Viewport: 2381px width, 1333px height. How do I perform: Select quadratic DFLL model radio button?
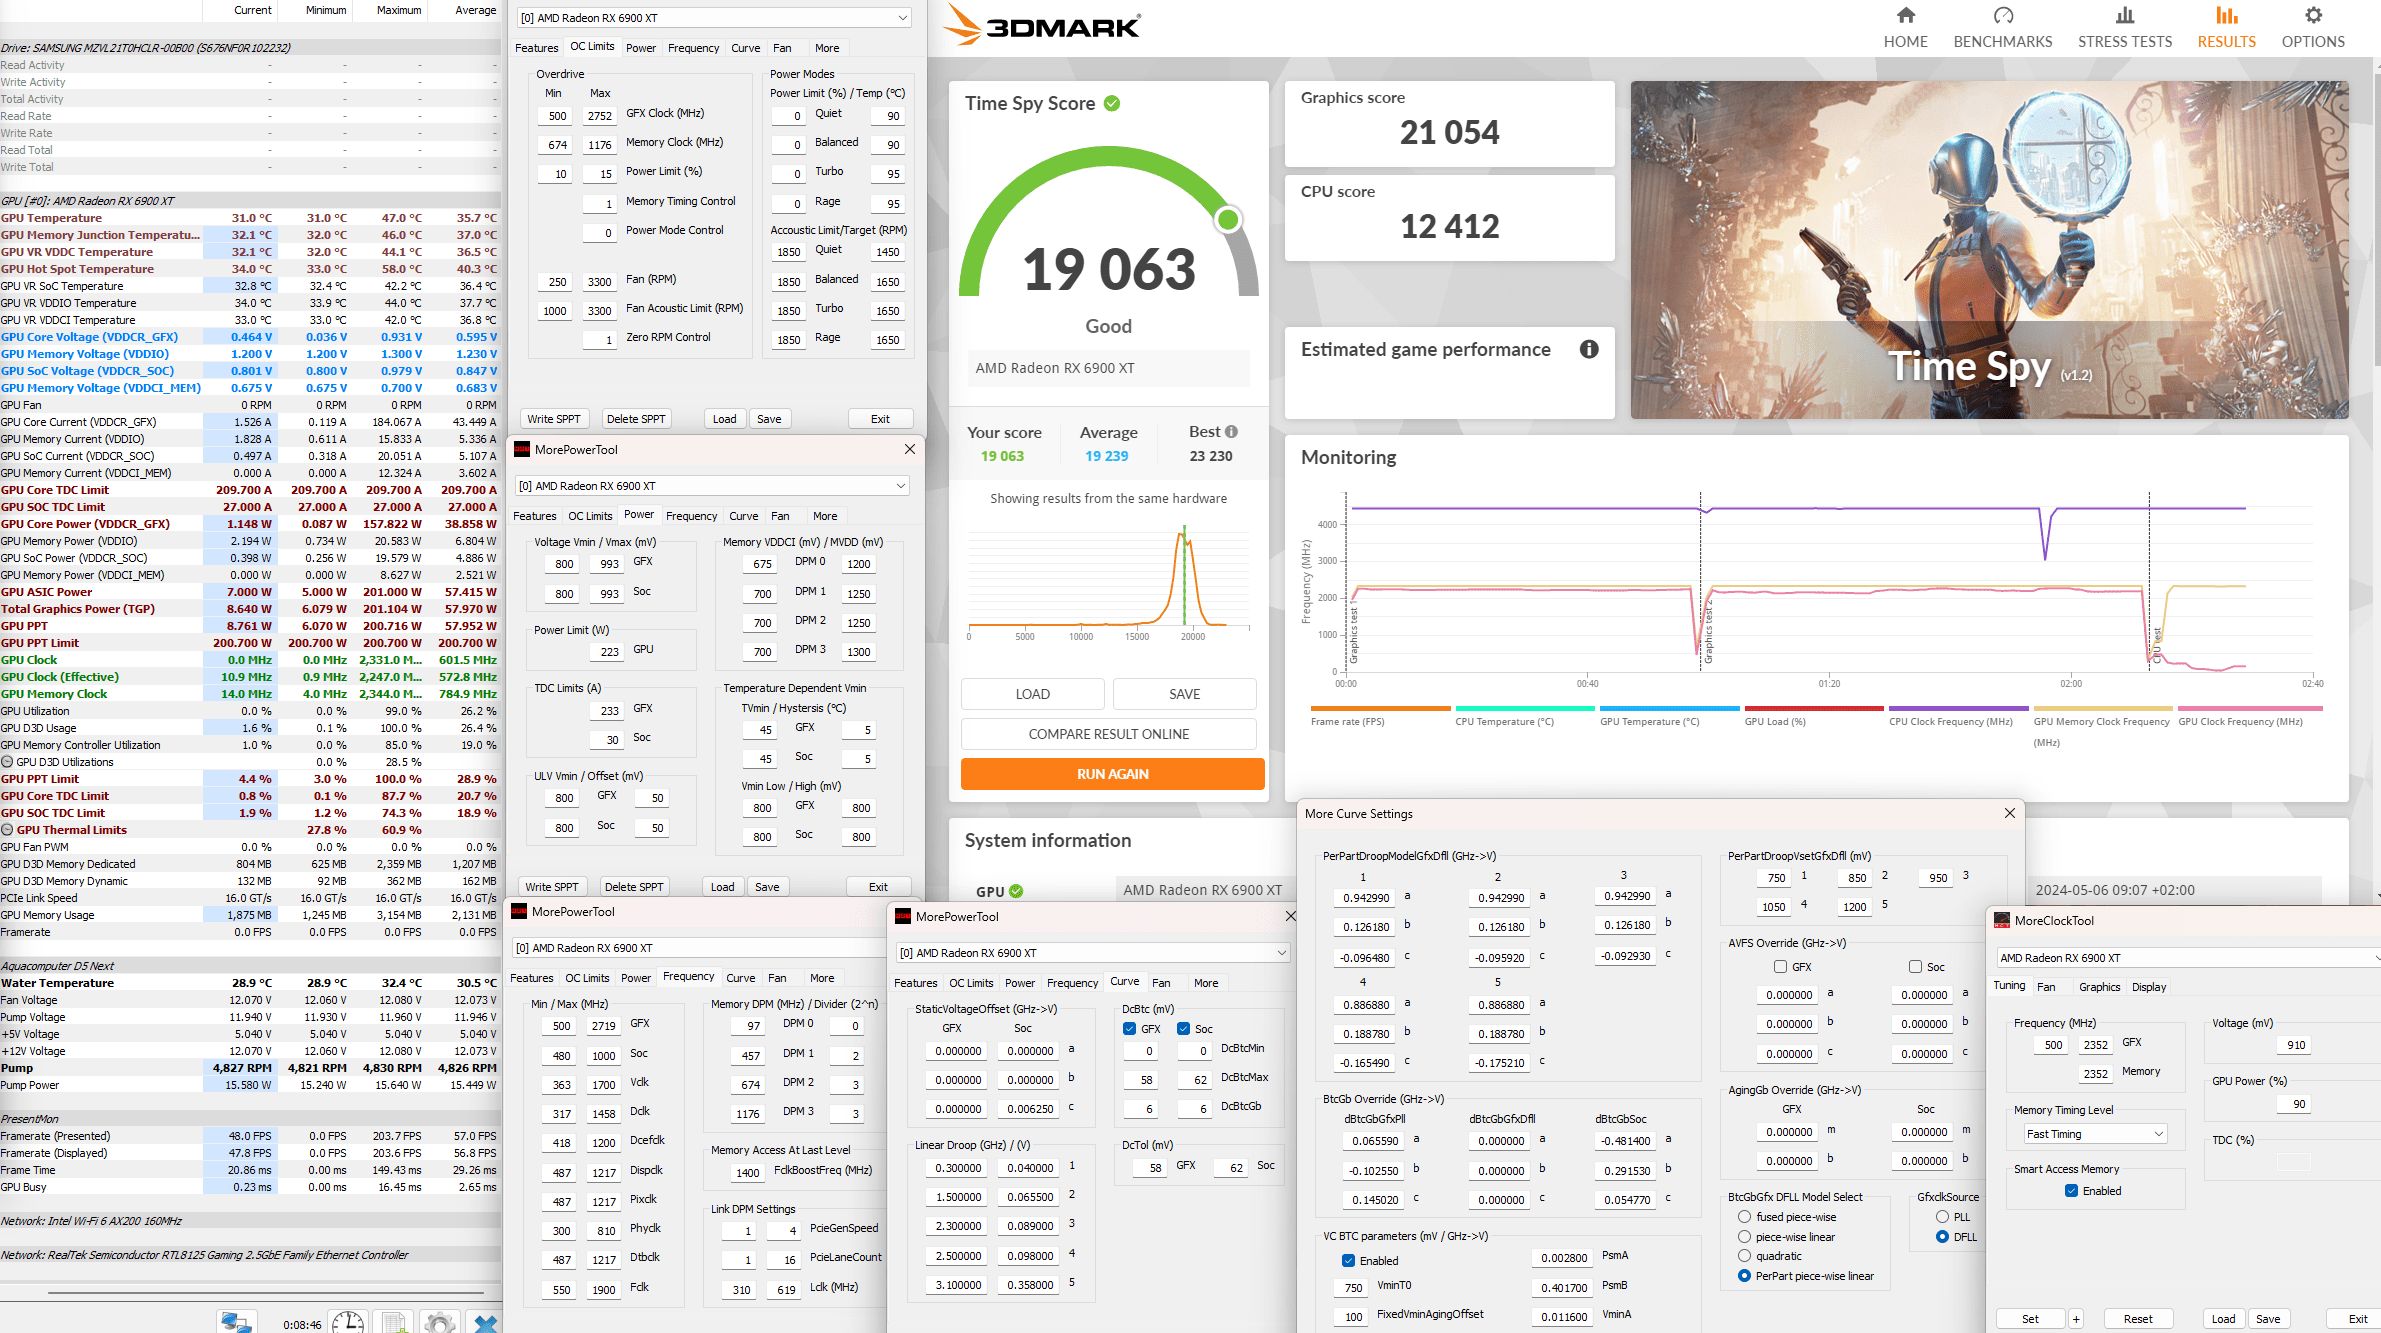[1744, 1256]
